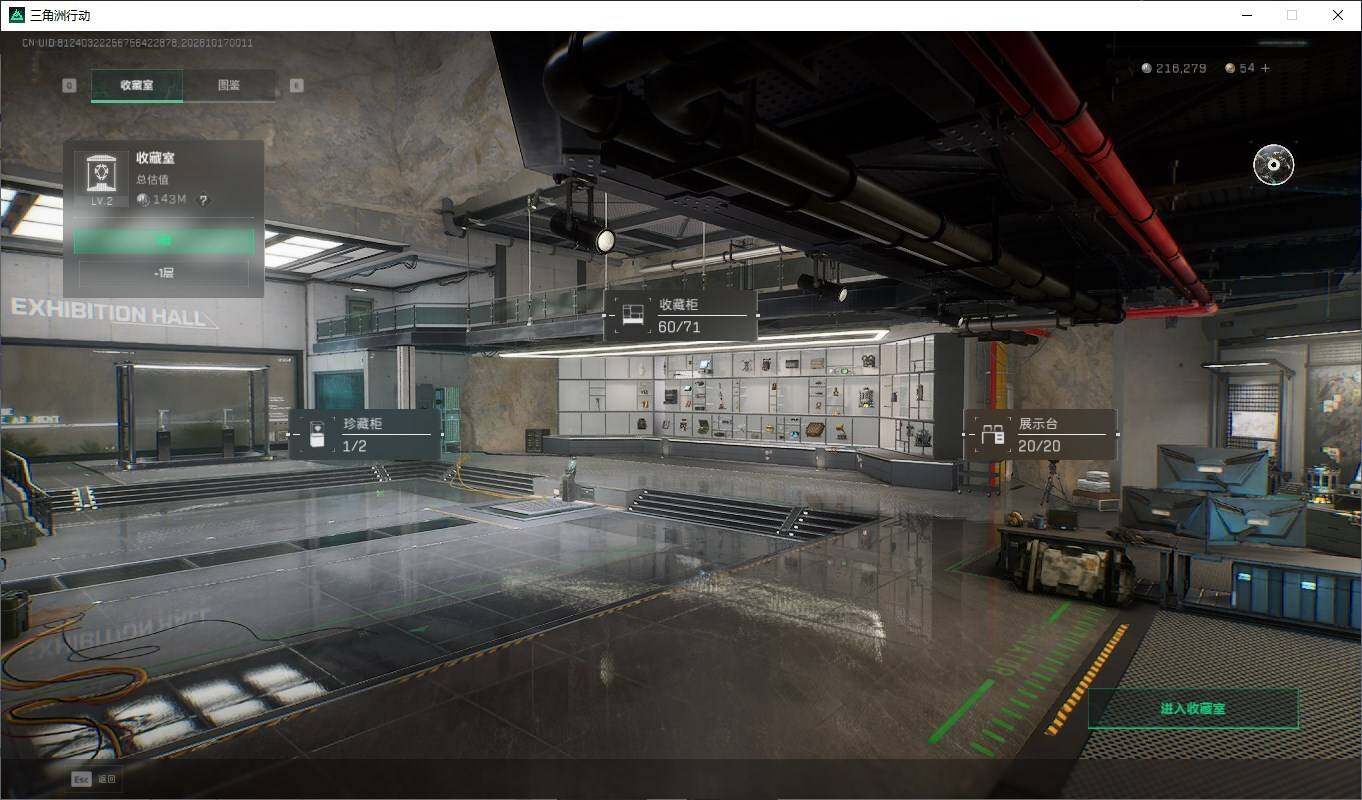This screenshot has height=800, width=1362.
Task: Click the 216,279 currency balance
Action: click(1181, 68)
